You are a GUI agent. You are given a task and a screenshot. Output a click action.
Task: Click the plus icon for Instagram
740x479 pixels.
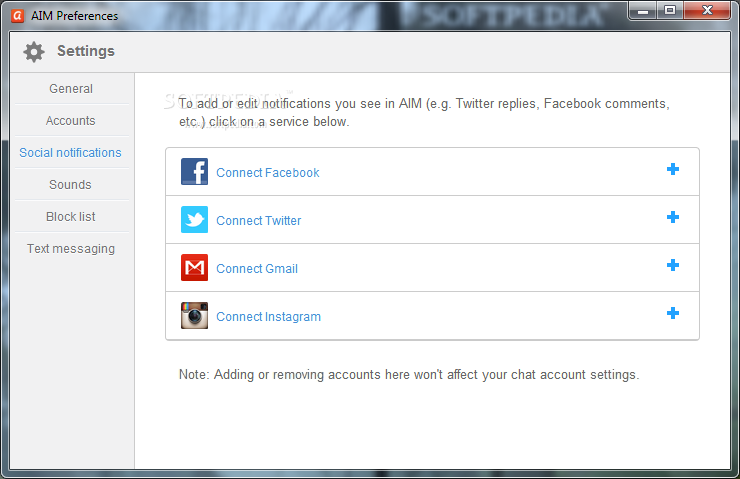[x=673, y=313]
